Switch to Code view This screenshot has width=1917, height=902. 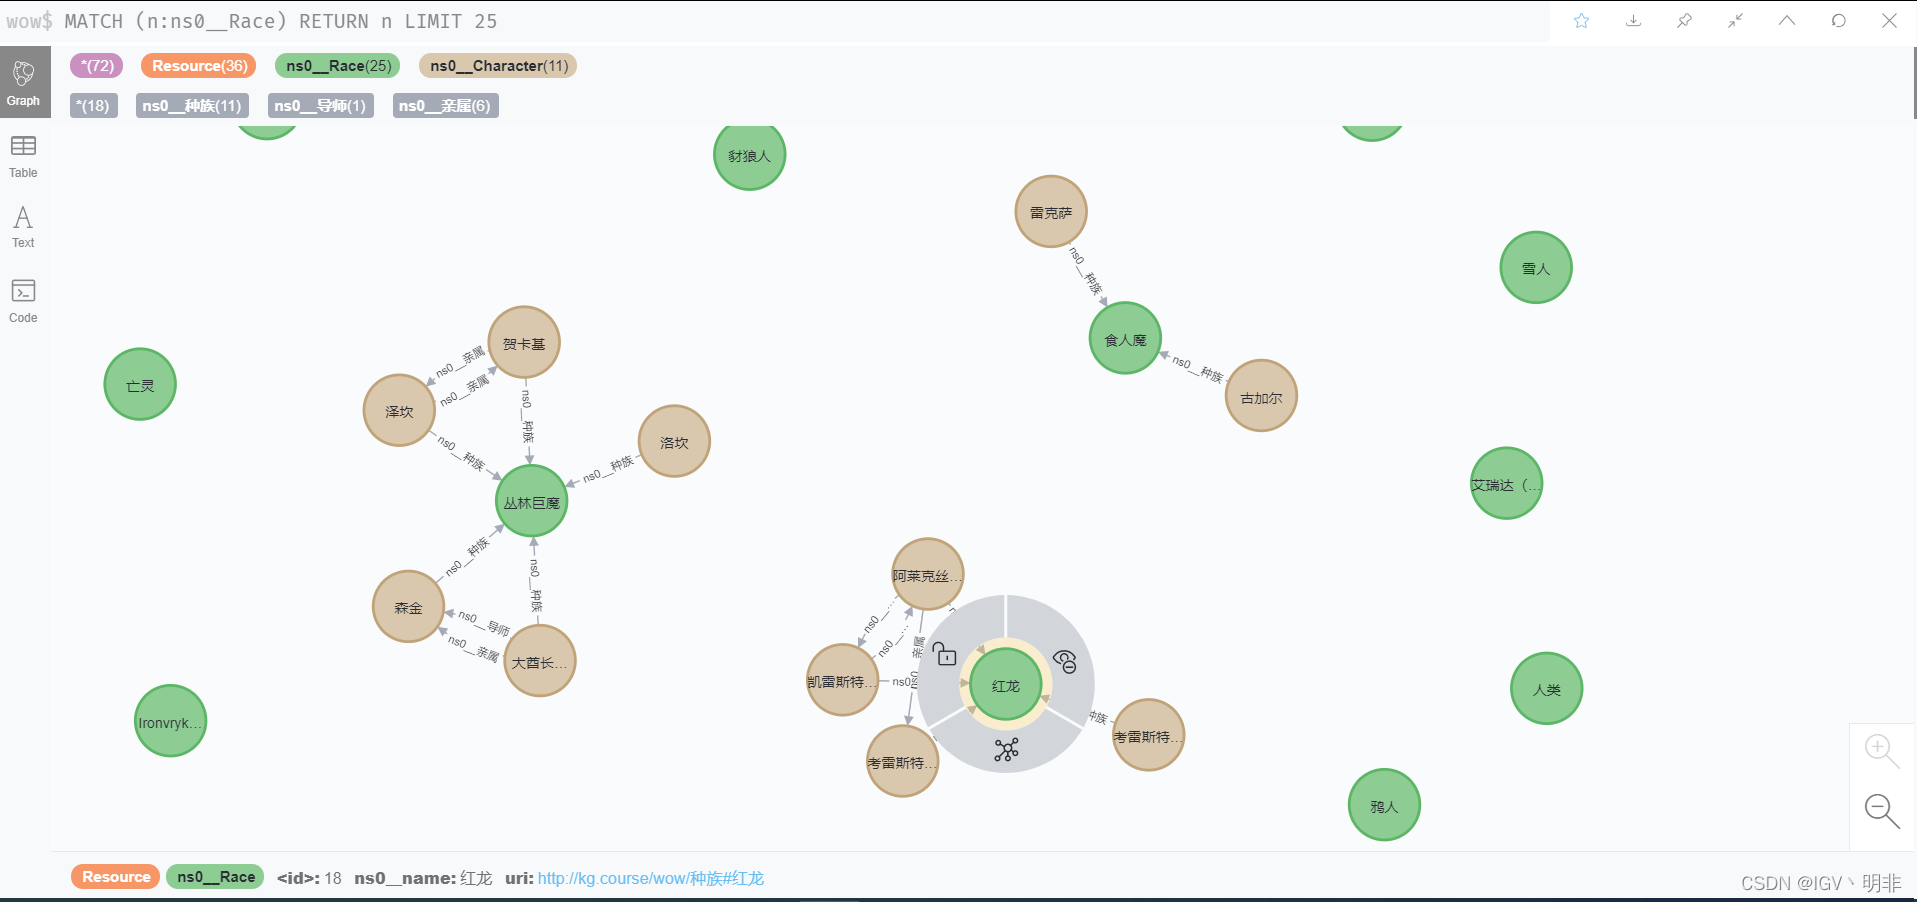coord(24,301)
